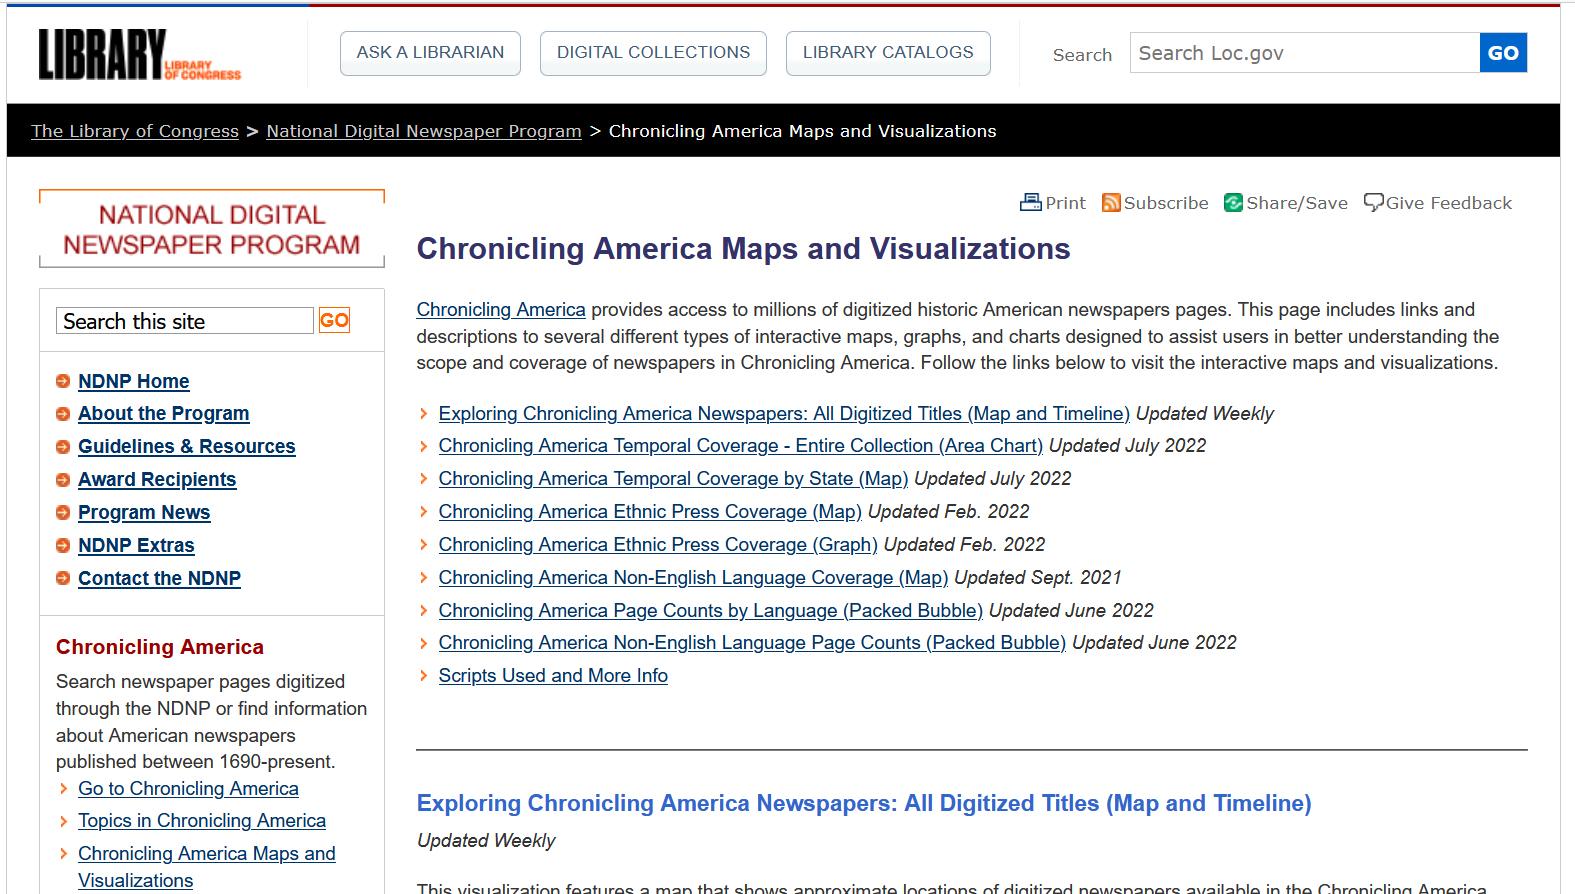The image size is (1575, 894).
Task: Open Exploring Chronicling America Newspapers list link
Action: pos(784,414)
